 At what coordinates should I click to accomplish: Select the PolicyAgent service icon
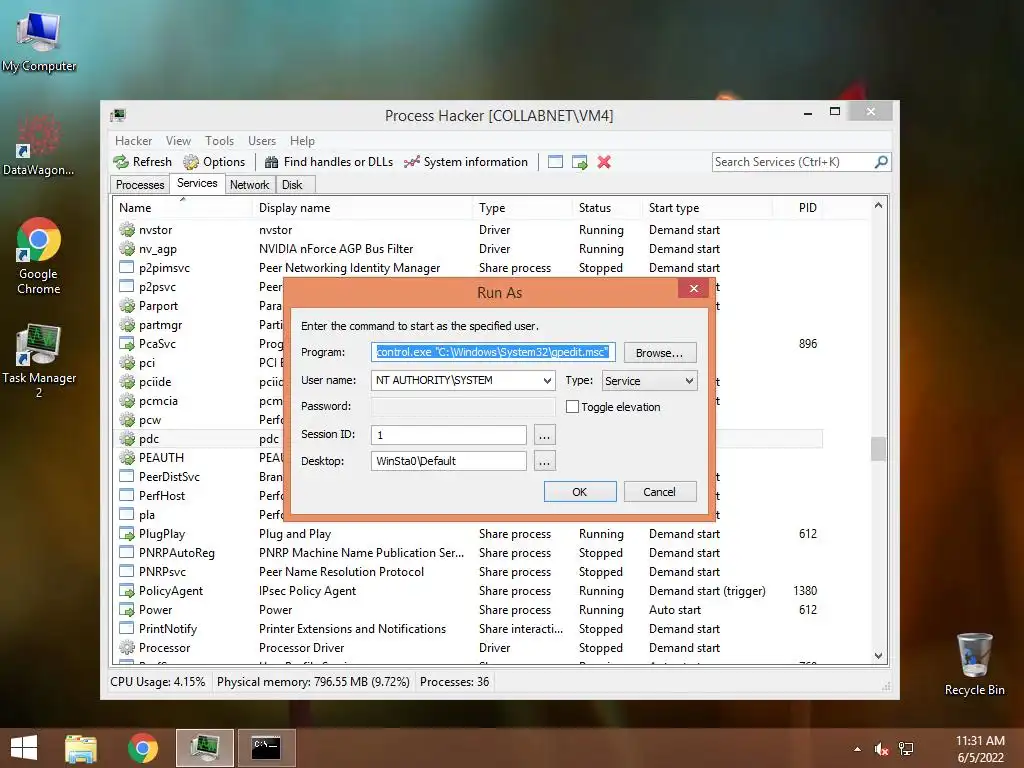click(127, 590)
